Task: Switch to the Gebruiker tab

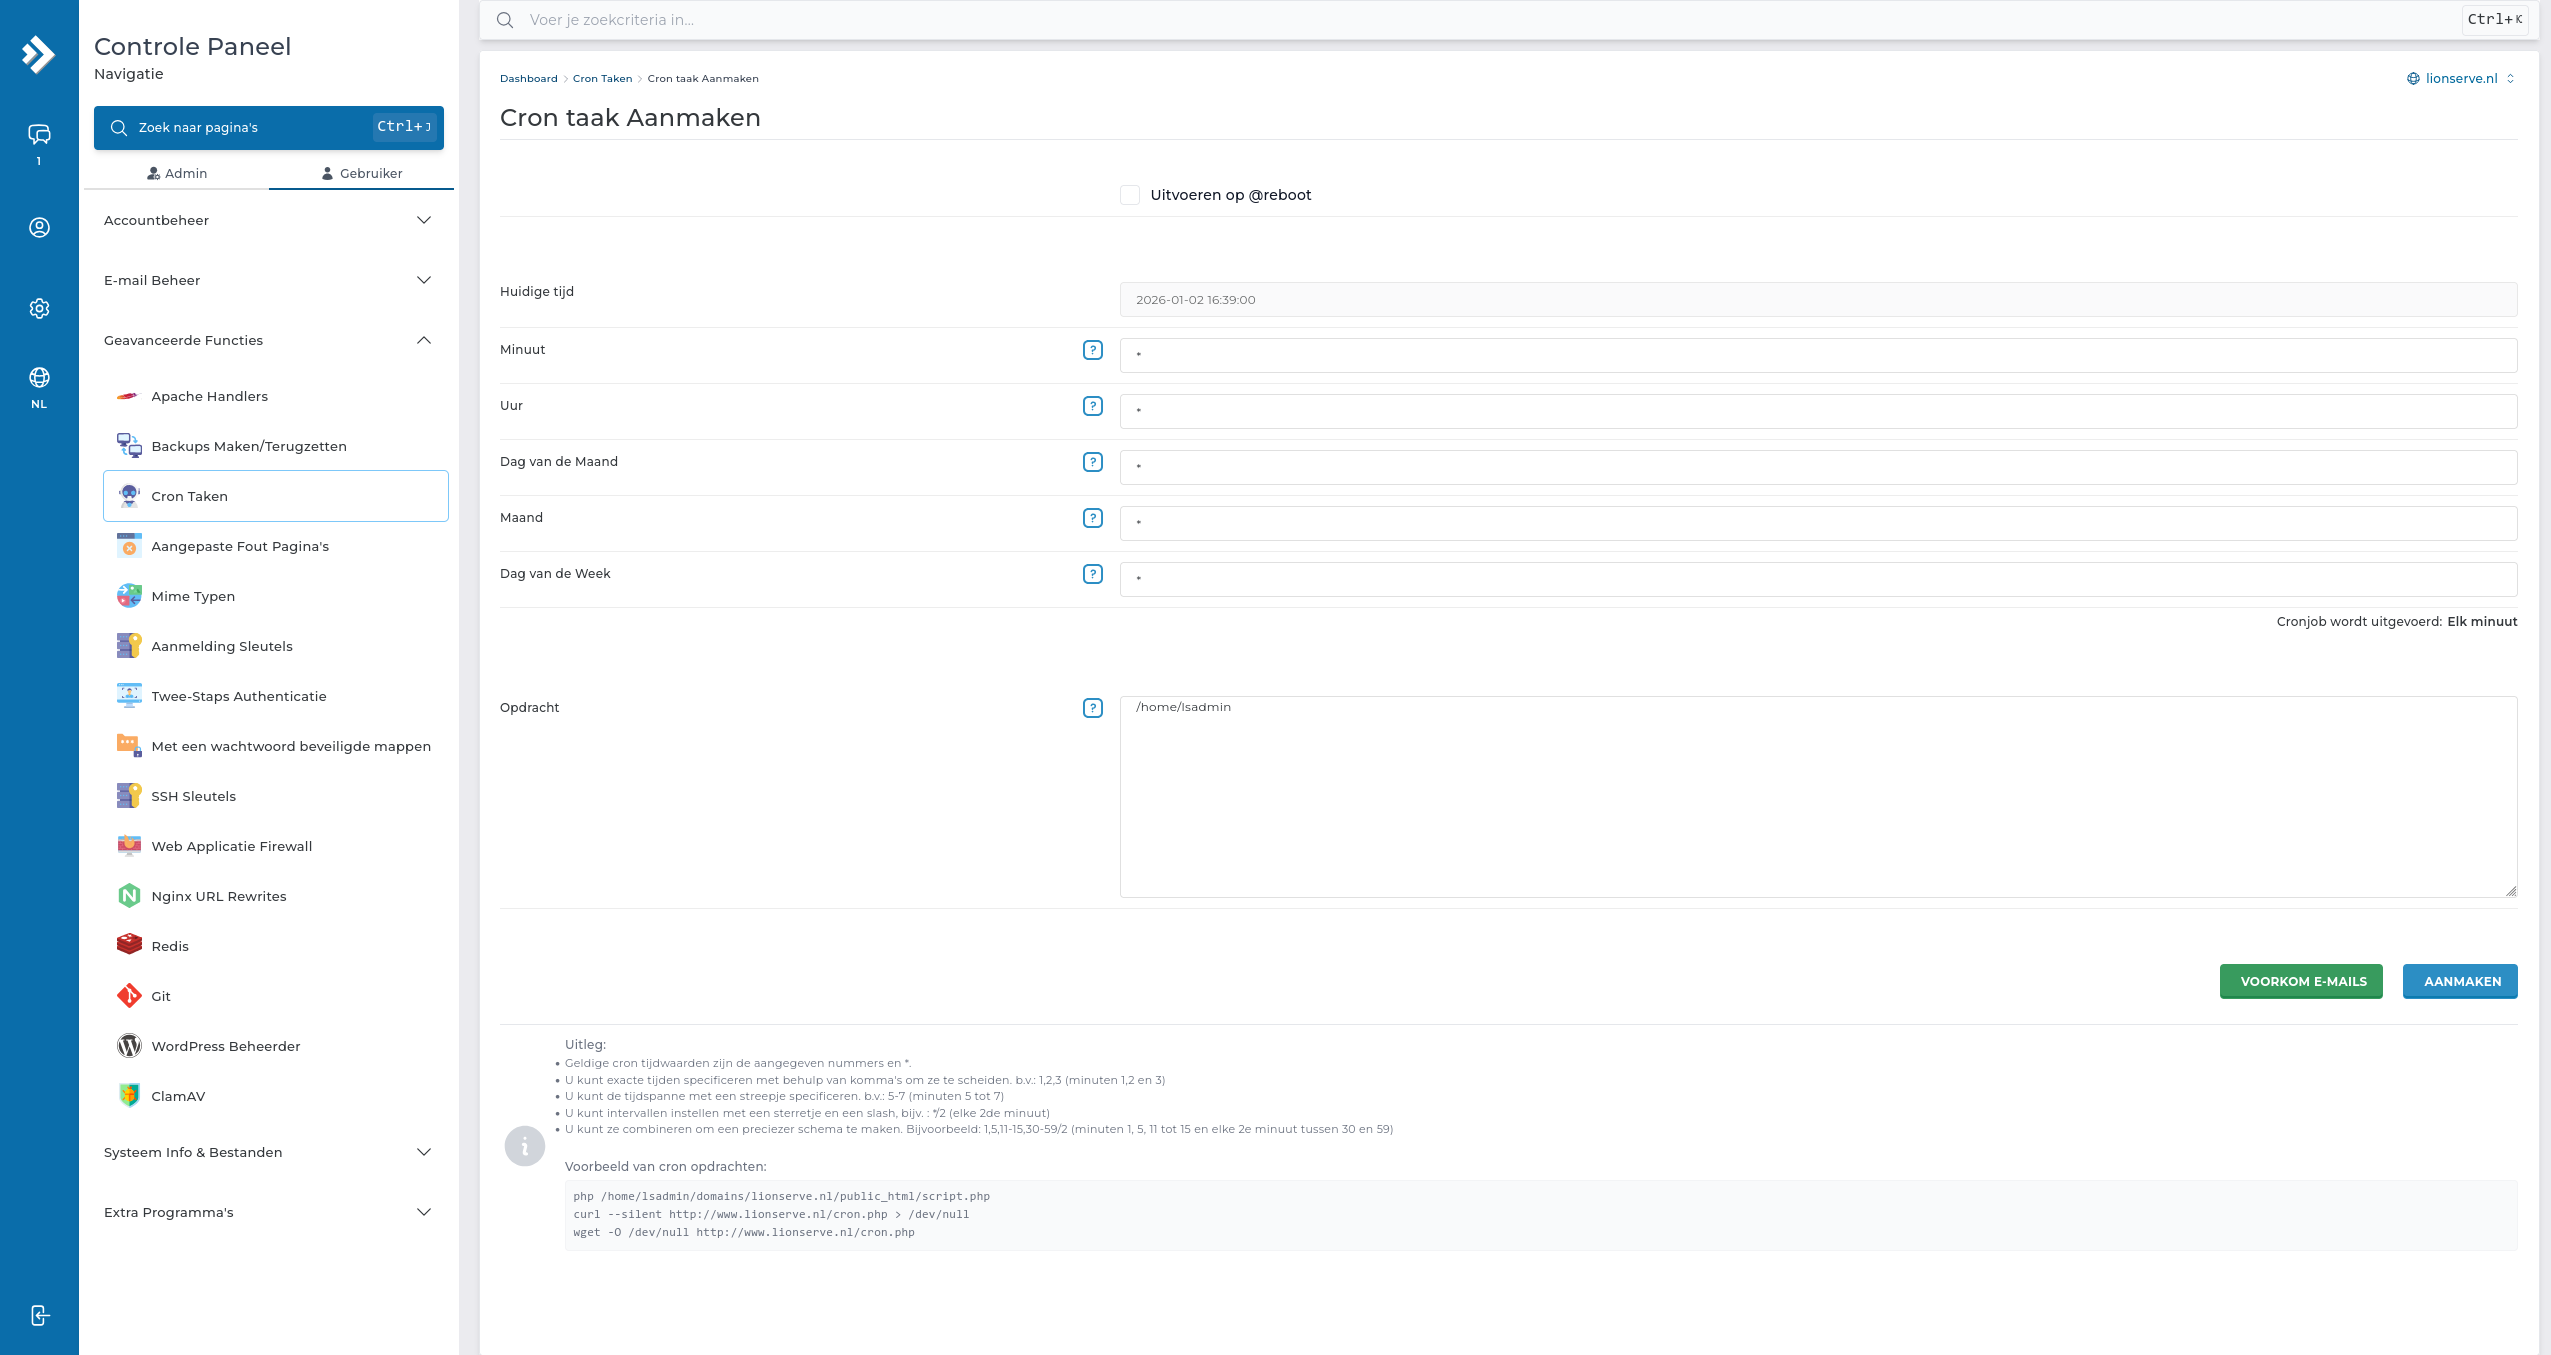Action: coord(362,173)
